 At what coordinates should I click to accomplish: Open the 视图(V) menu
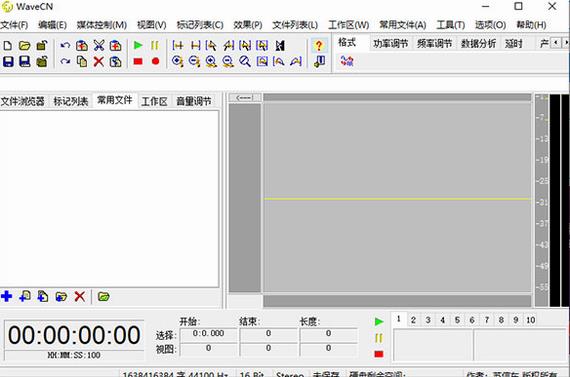[x=152, y=25]
